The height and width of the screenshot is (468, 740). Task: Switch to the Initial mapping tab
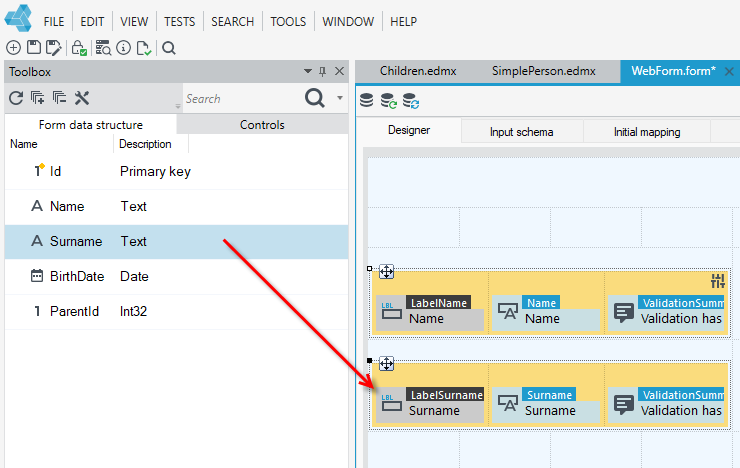[x=647, y=132]
